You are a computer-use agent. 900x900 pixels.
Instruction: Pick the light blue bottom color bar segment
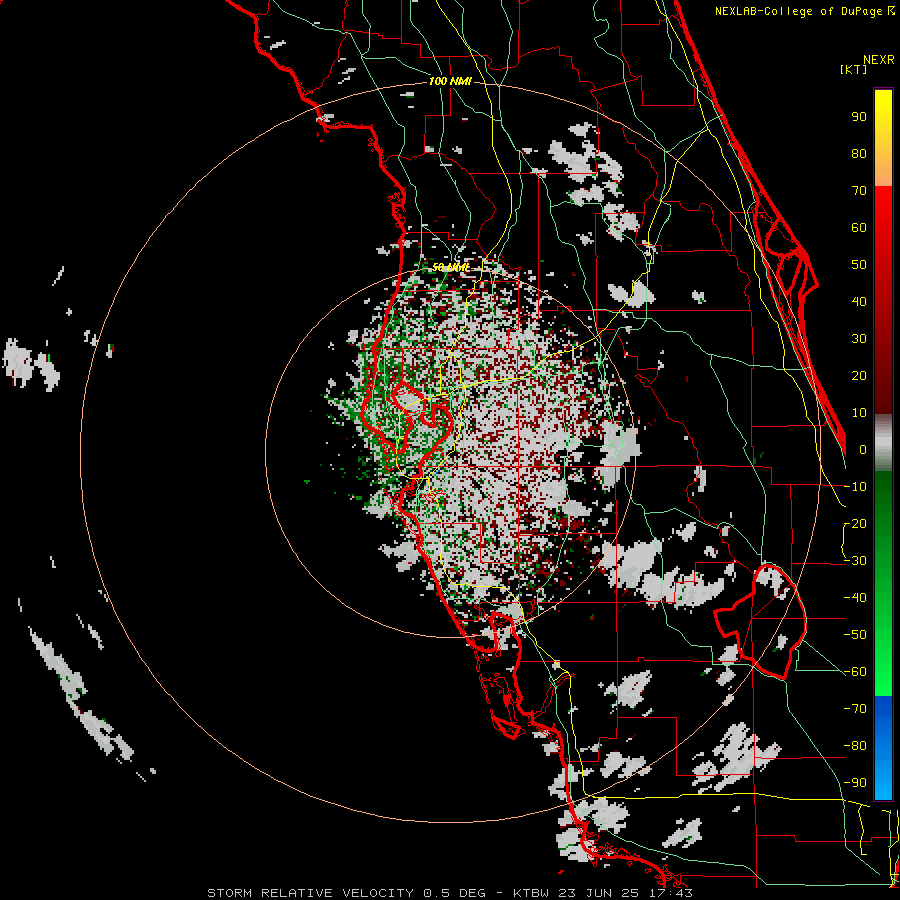point(883,781)
